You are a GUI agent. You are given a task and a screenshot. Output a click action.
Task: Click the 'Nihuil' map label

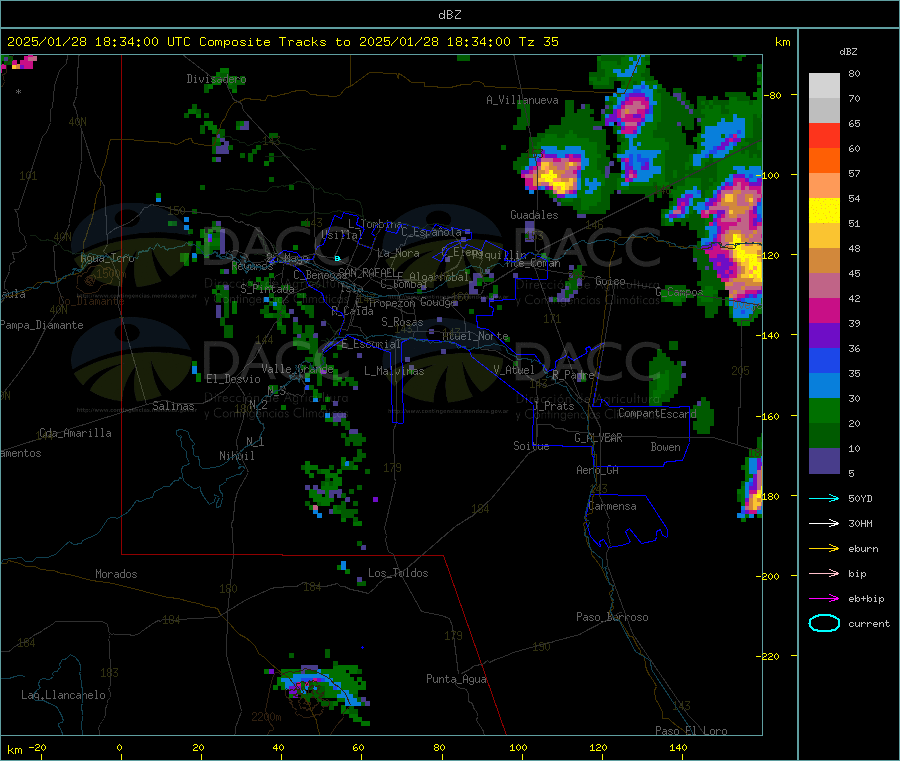point(236,456)
